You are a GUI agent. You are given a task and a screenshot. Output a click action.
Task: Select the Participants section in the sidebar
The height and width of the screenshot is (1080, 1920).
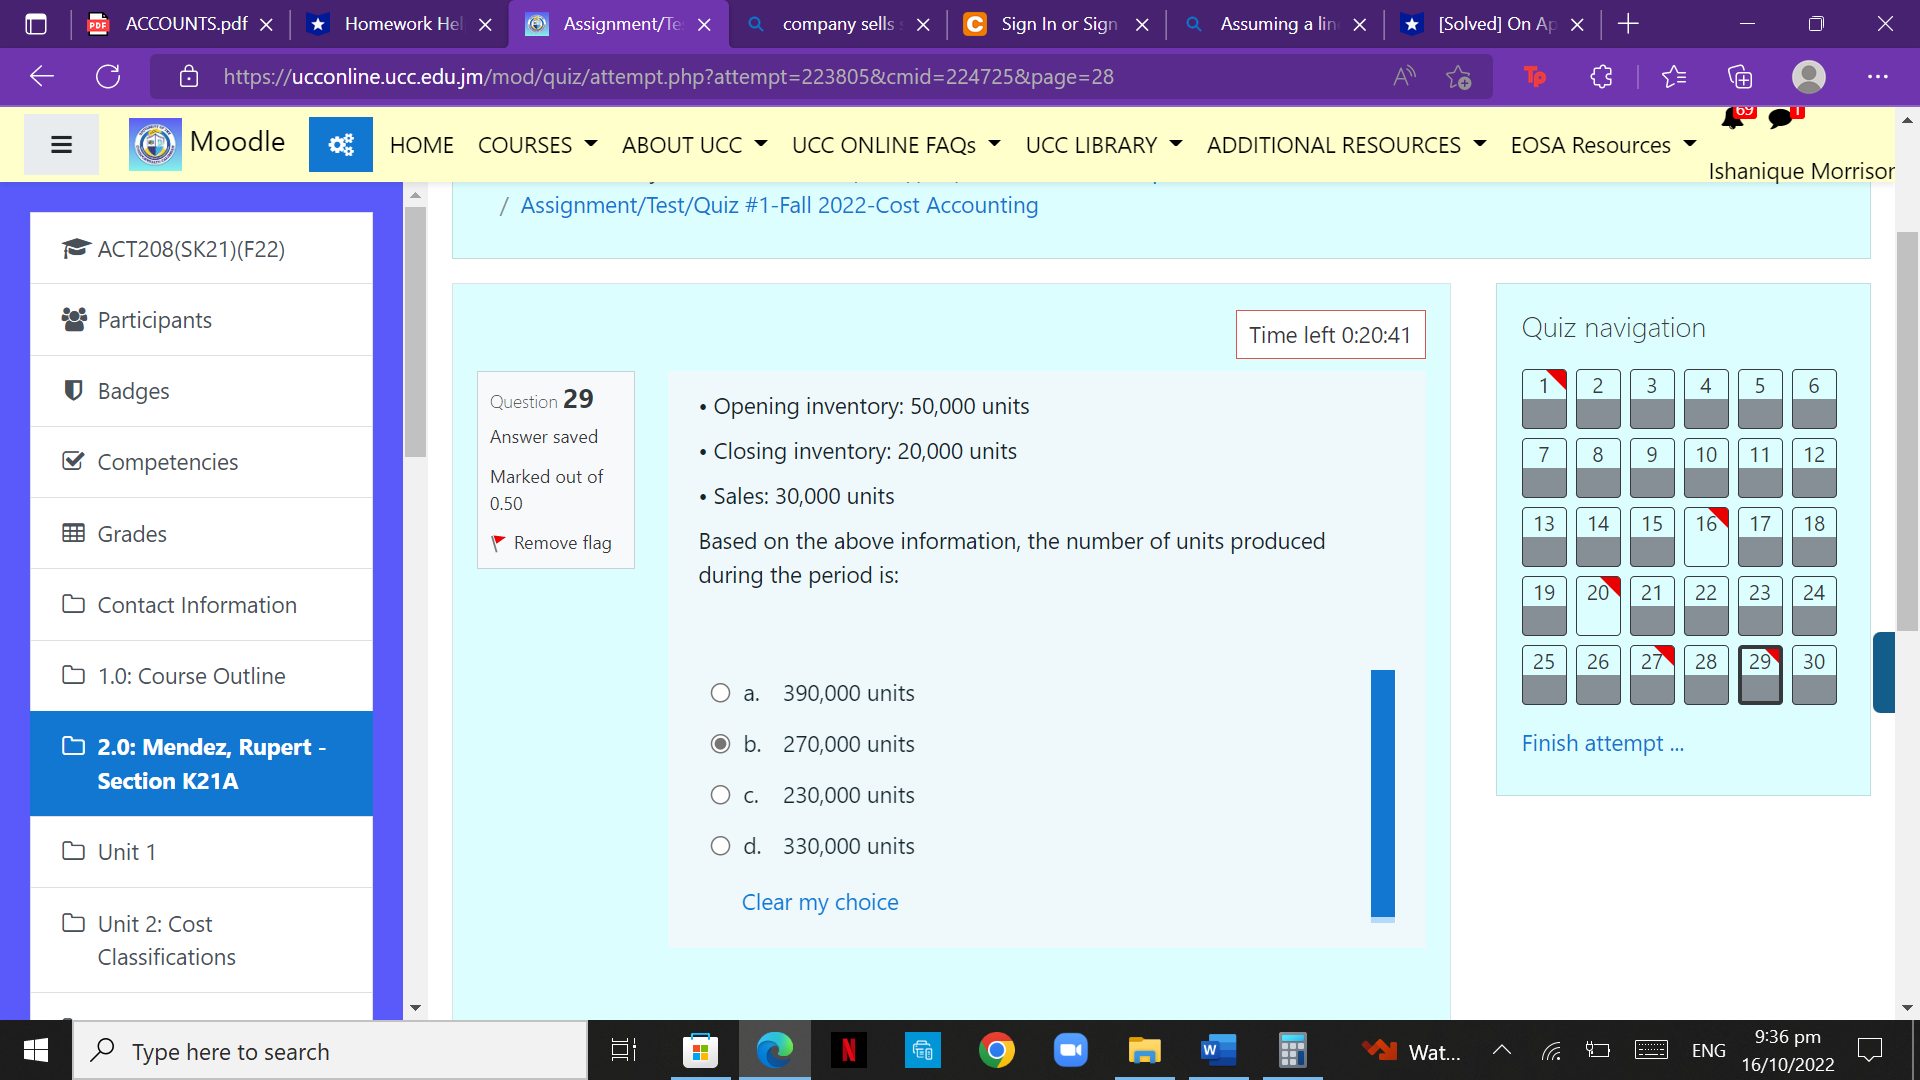(x=154, y=320)
